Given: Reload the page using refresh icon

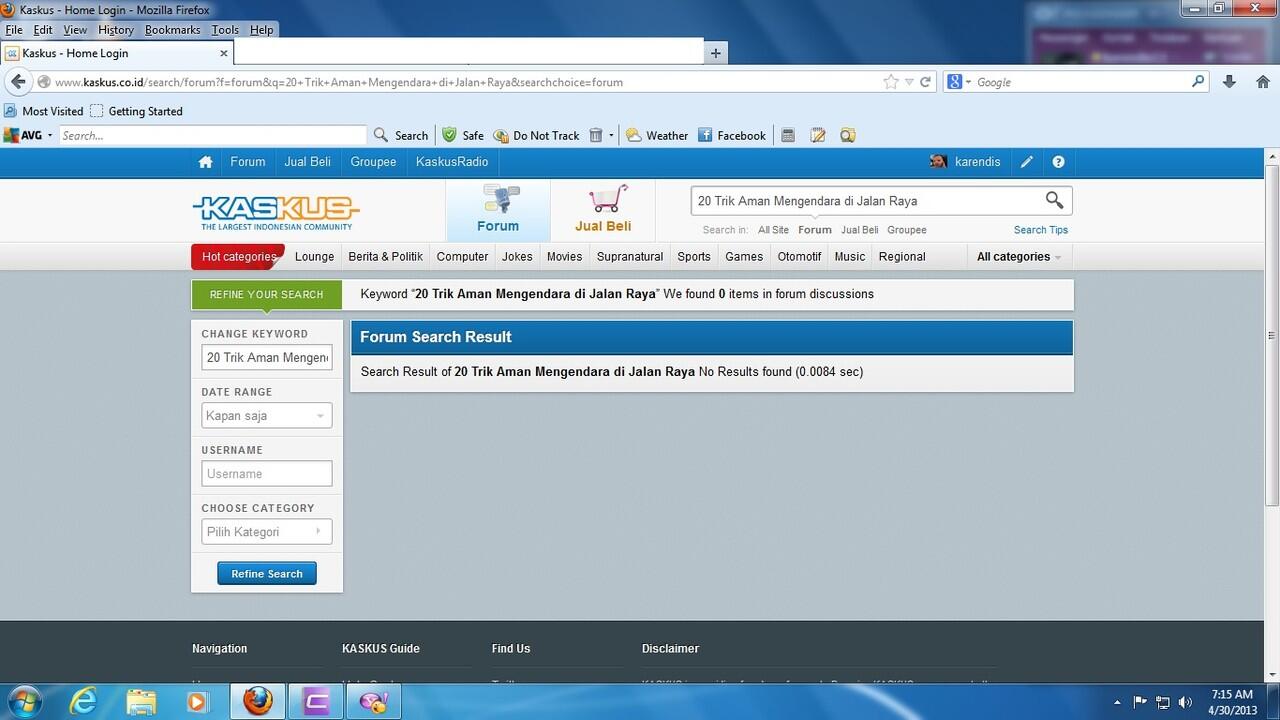Looking at the screenshot, I should tap(926, 82).
